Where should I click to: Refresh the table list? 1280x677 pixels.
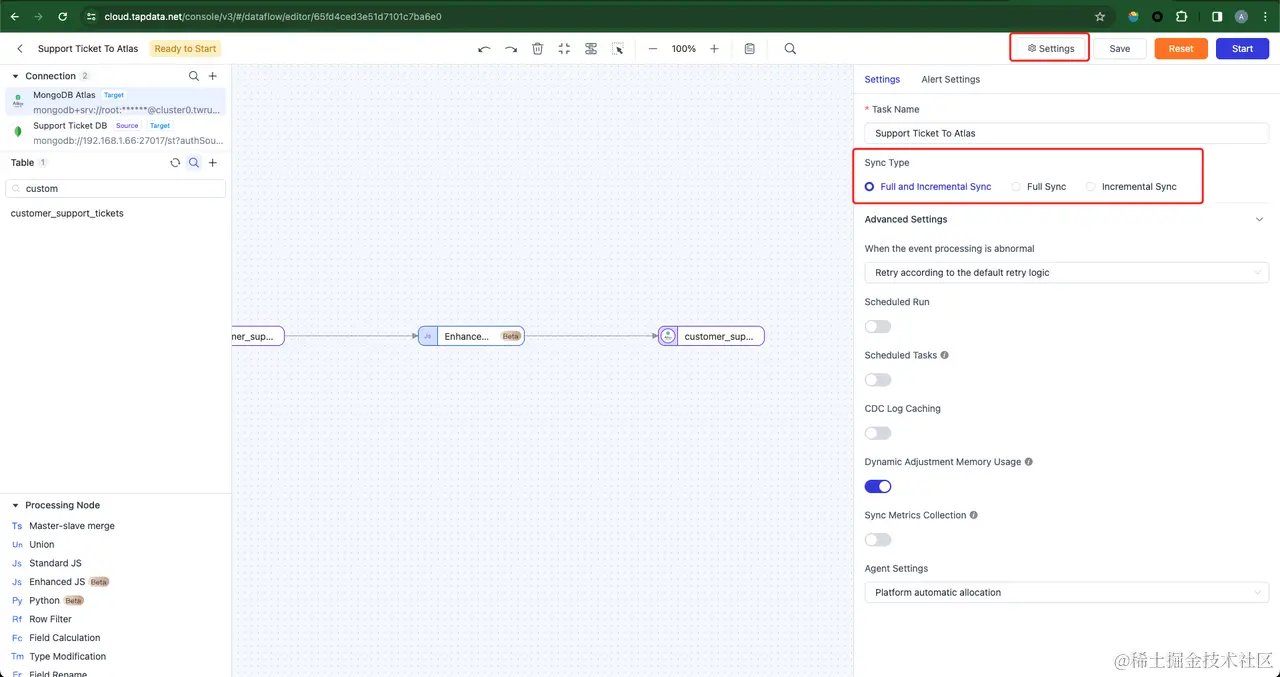coord(175,162)
